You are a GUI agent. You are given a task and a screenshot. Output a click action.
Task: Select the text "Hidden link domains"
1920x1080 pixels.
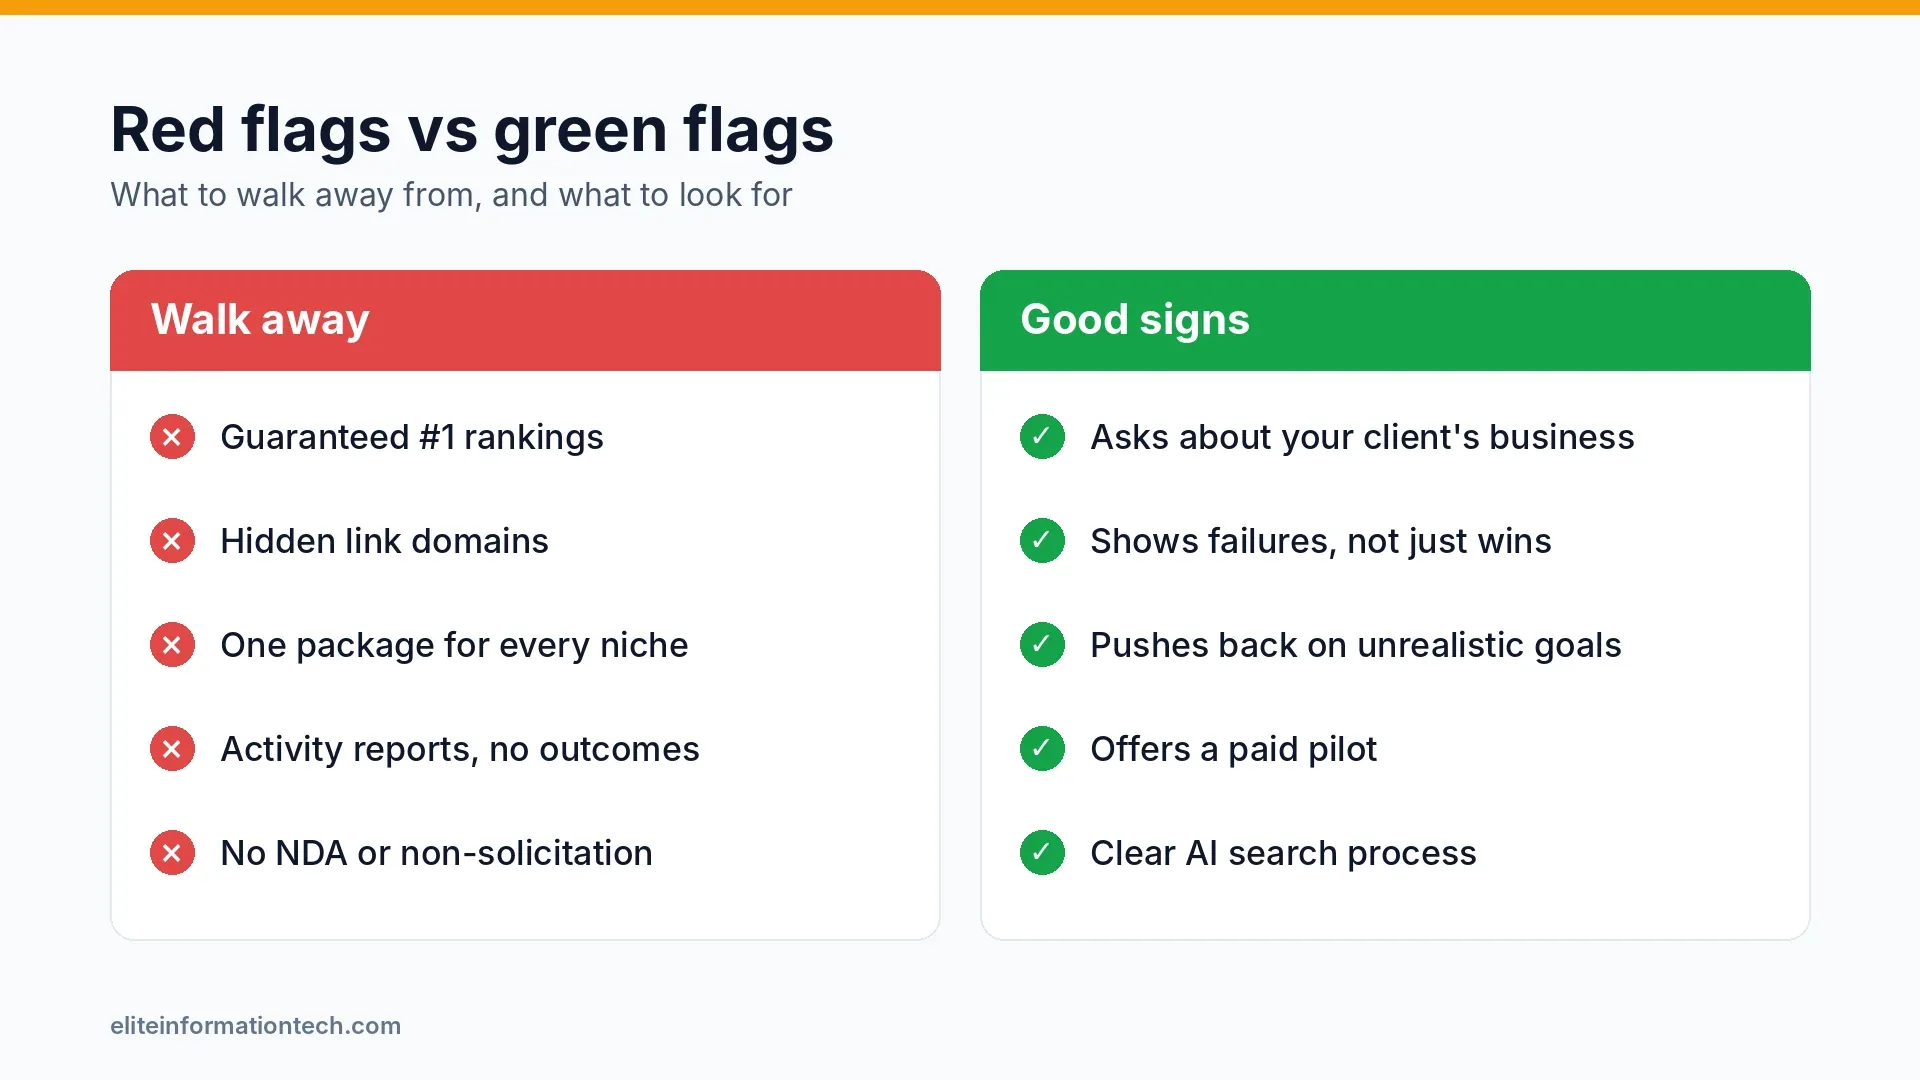384,541
